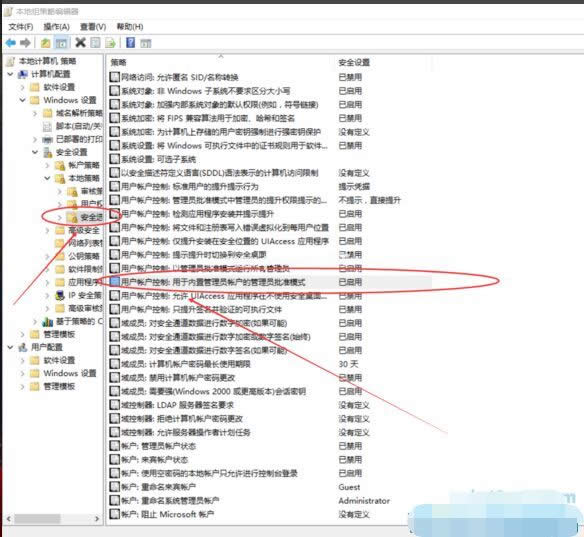Screen dimensions: 584x537
Task: Click the 帐户策略 folder icon
Action: (60, 165)
